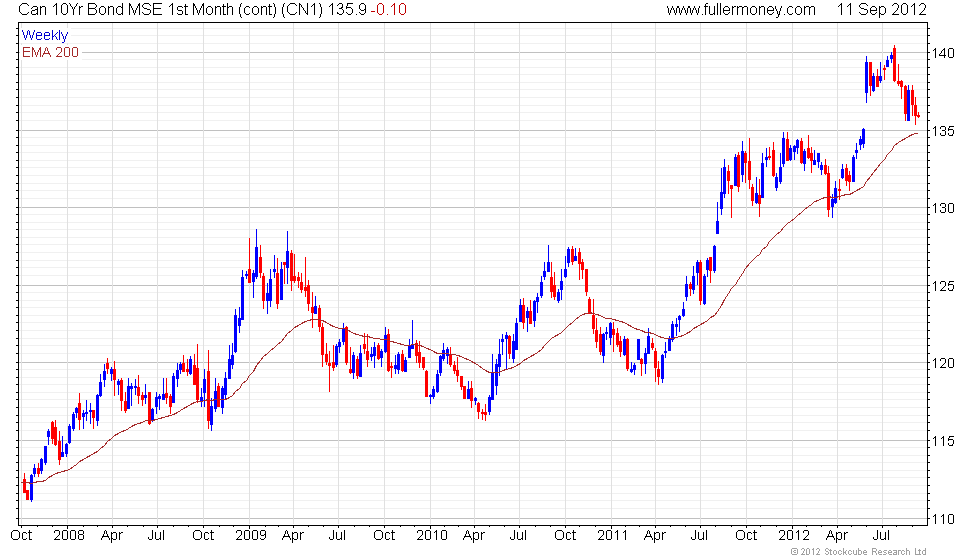
Task: Open the www.fullermoney.com link
Action: (x=741, y=10)
